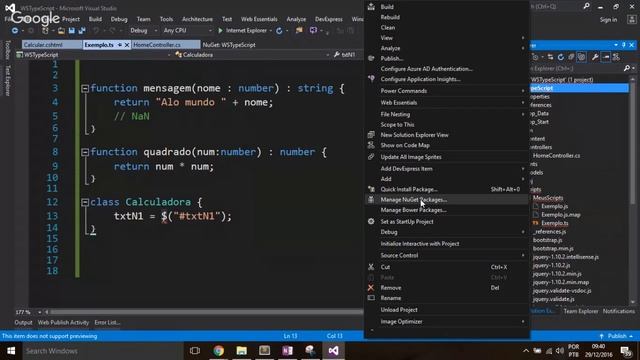Click the Refresh browser icon next to Internet Explorer

tap(279, 31)
